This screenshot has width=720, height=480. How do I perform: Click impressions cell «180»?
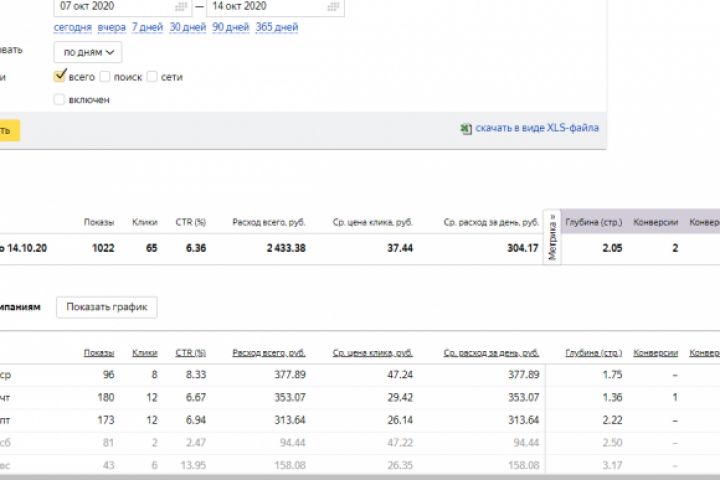106,397
